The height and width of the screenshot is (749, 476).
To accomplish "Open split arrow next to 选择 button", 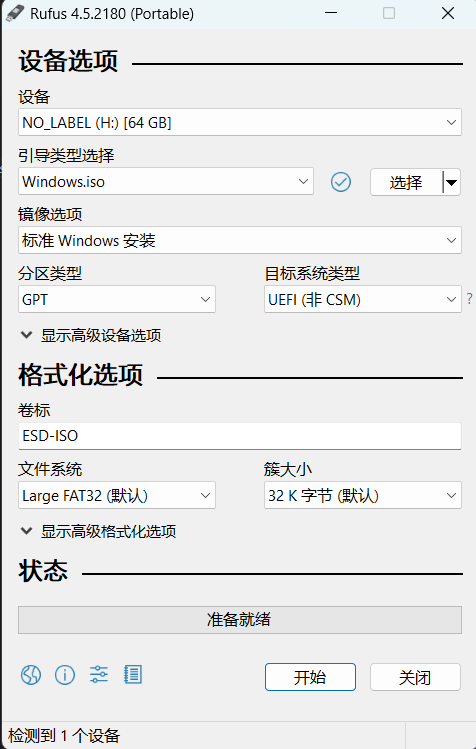I will click(x=451, y=182).
